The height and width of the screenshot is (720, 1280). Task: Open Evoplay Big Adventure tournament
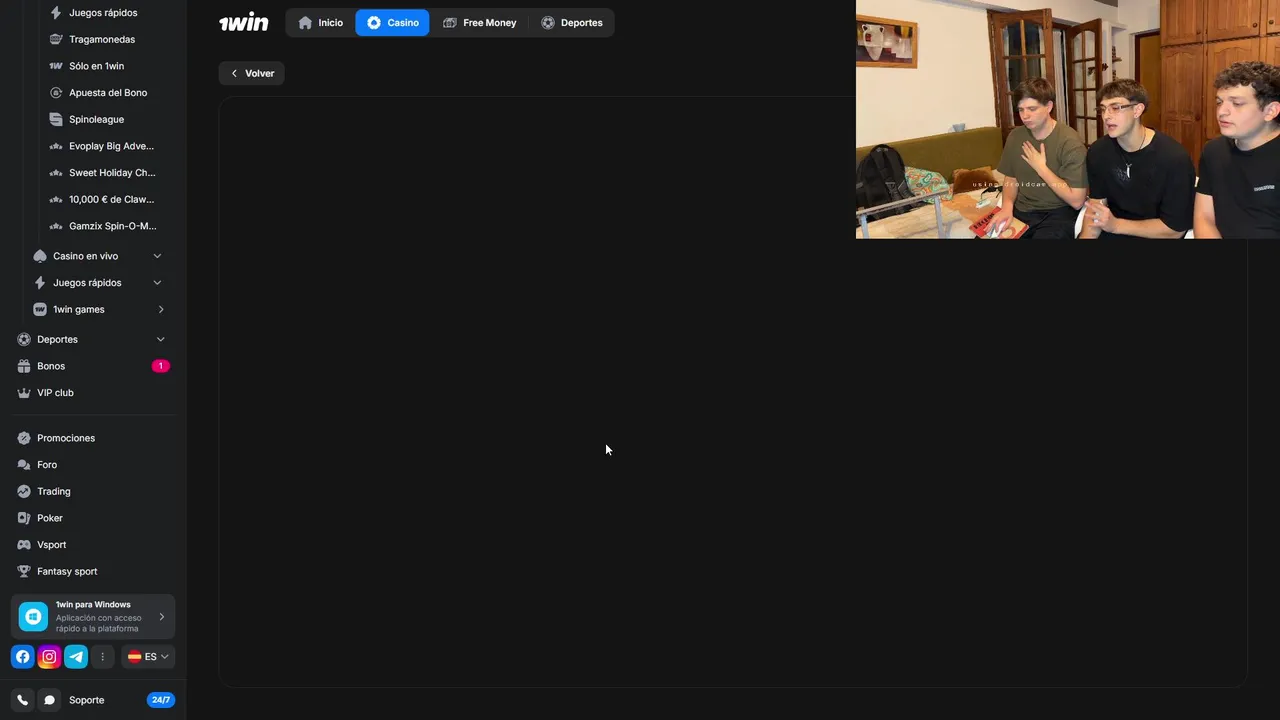111,146
